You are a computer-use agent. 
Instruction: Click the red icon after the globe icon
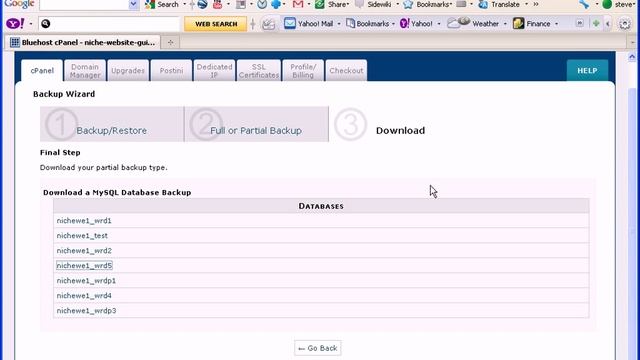tap(218, 4)
